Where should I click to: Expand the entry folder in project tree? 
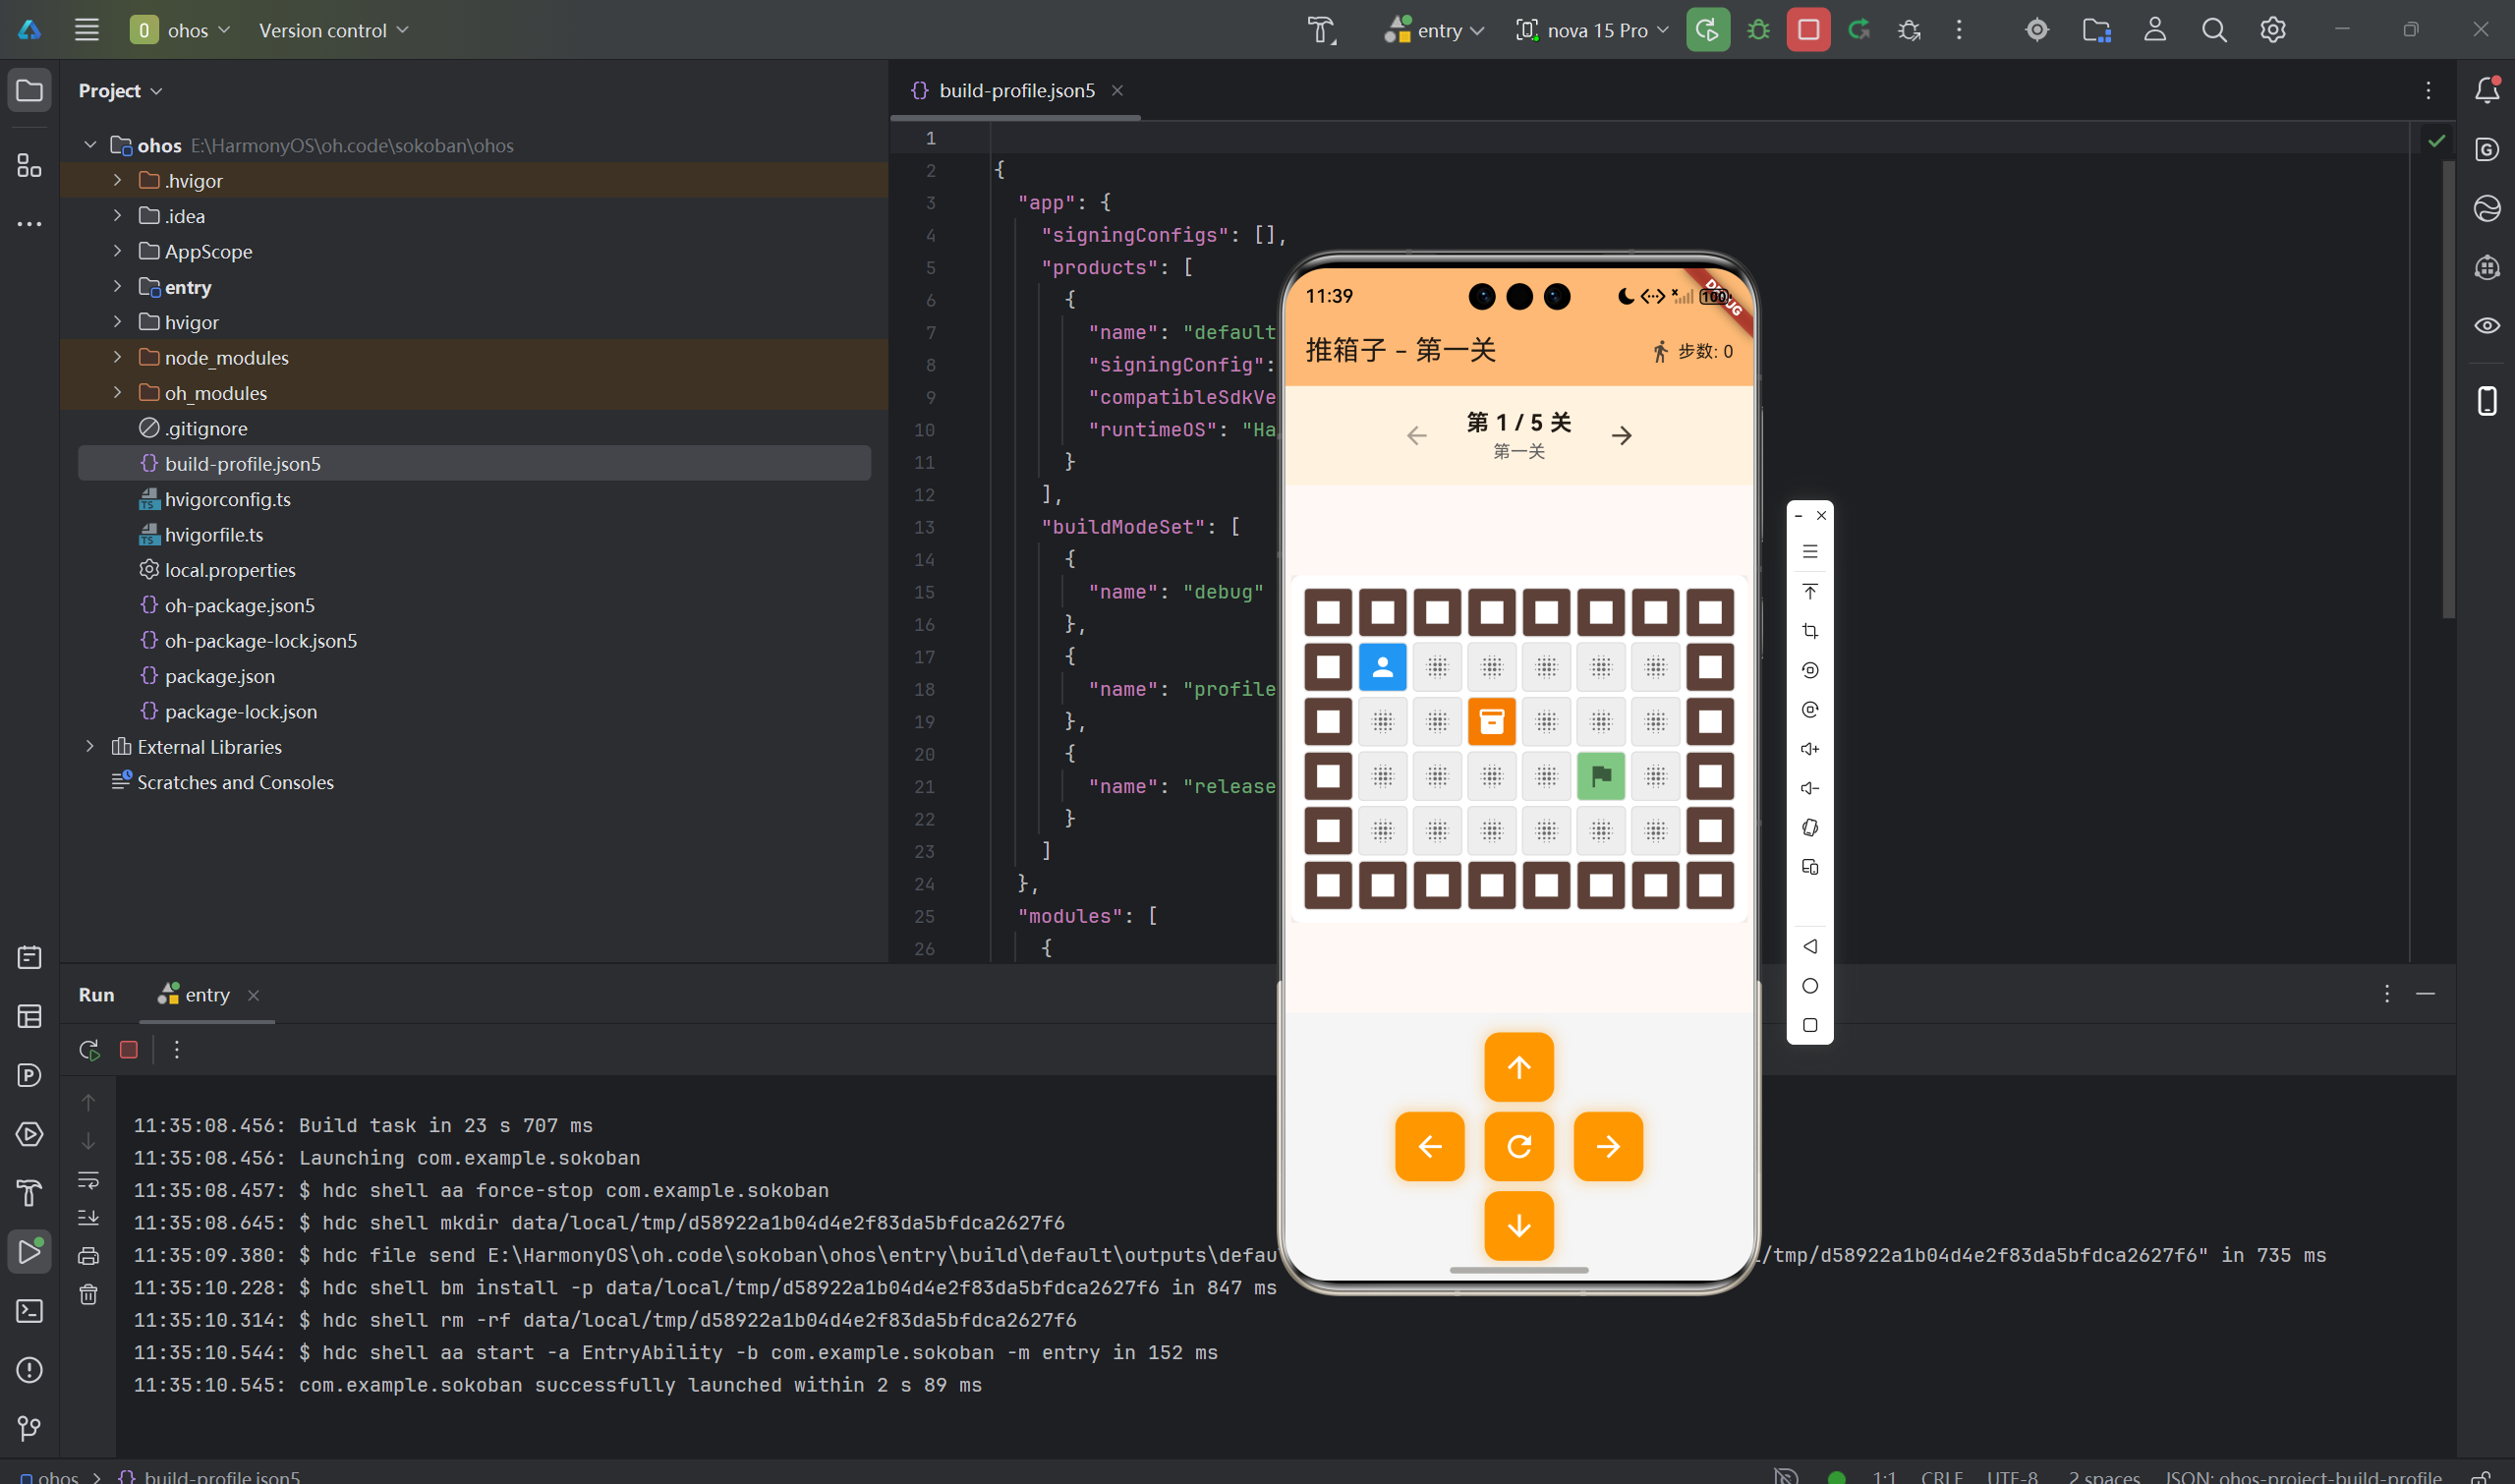(x=117, y=287)
